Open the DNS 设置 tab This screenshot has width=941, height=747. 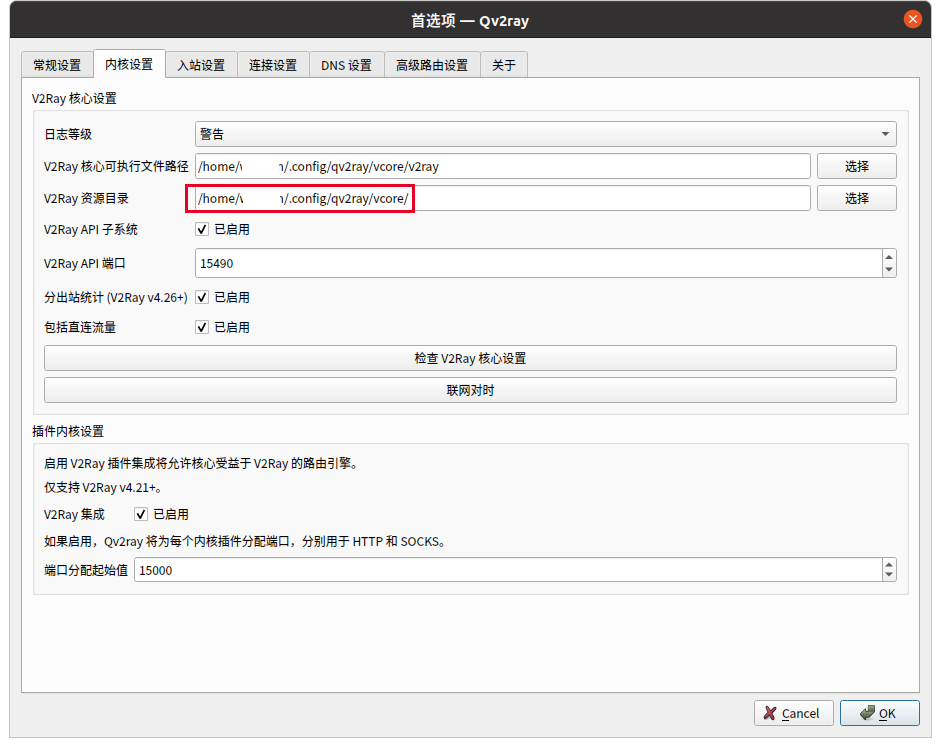click(x=346, y=65)
